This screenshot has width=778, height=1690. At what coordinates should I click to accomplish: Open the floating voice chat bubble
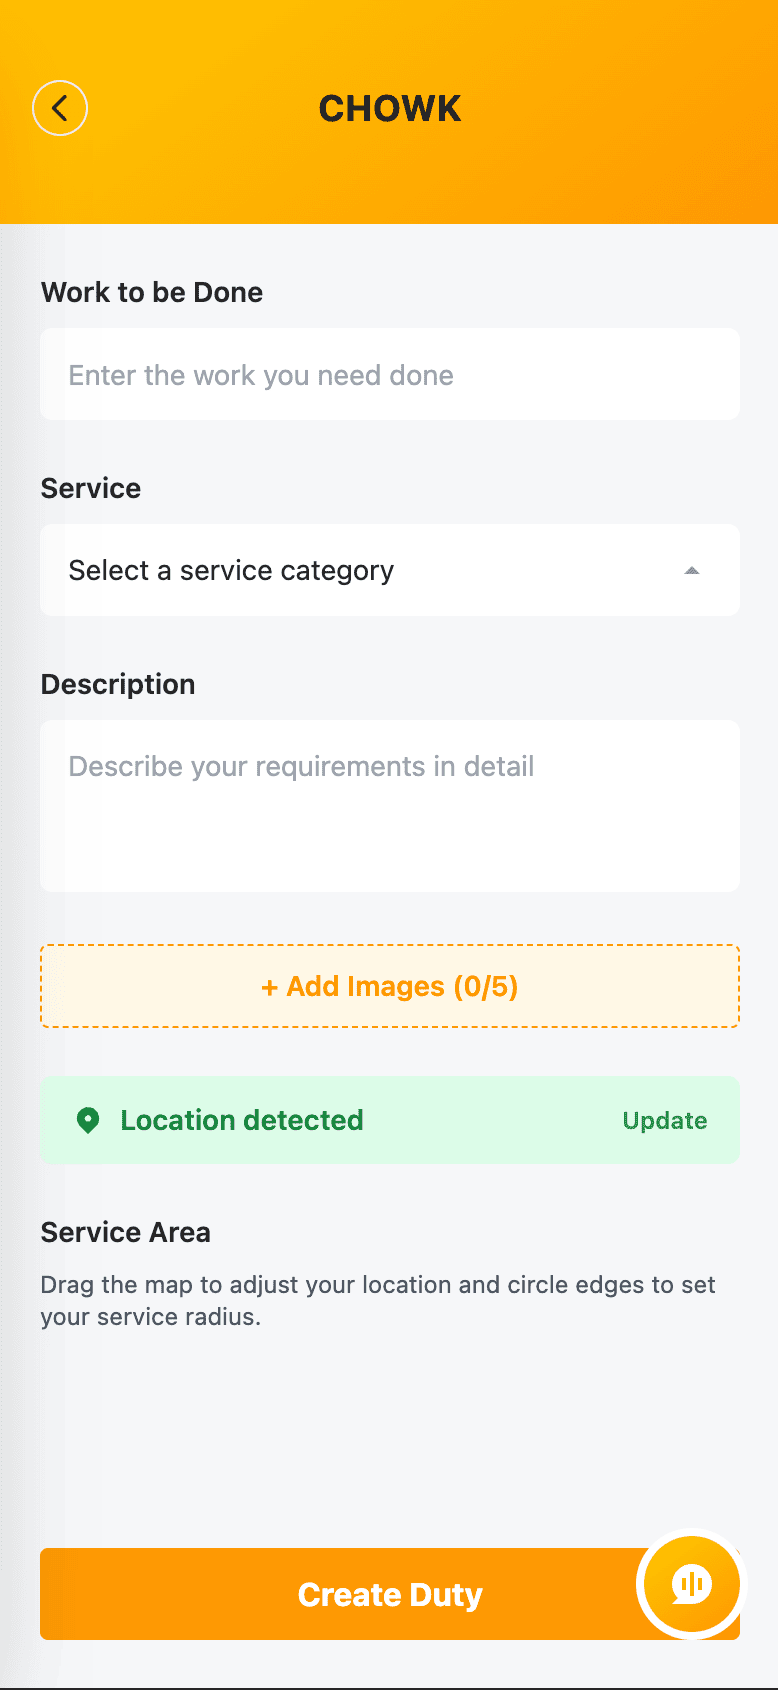click(x=691, y=1584)
